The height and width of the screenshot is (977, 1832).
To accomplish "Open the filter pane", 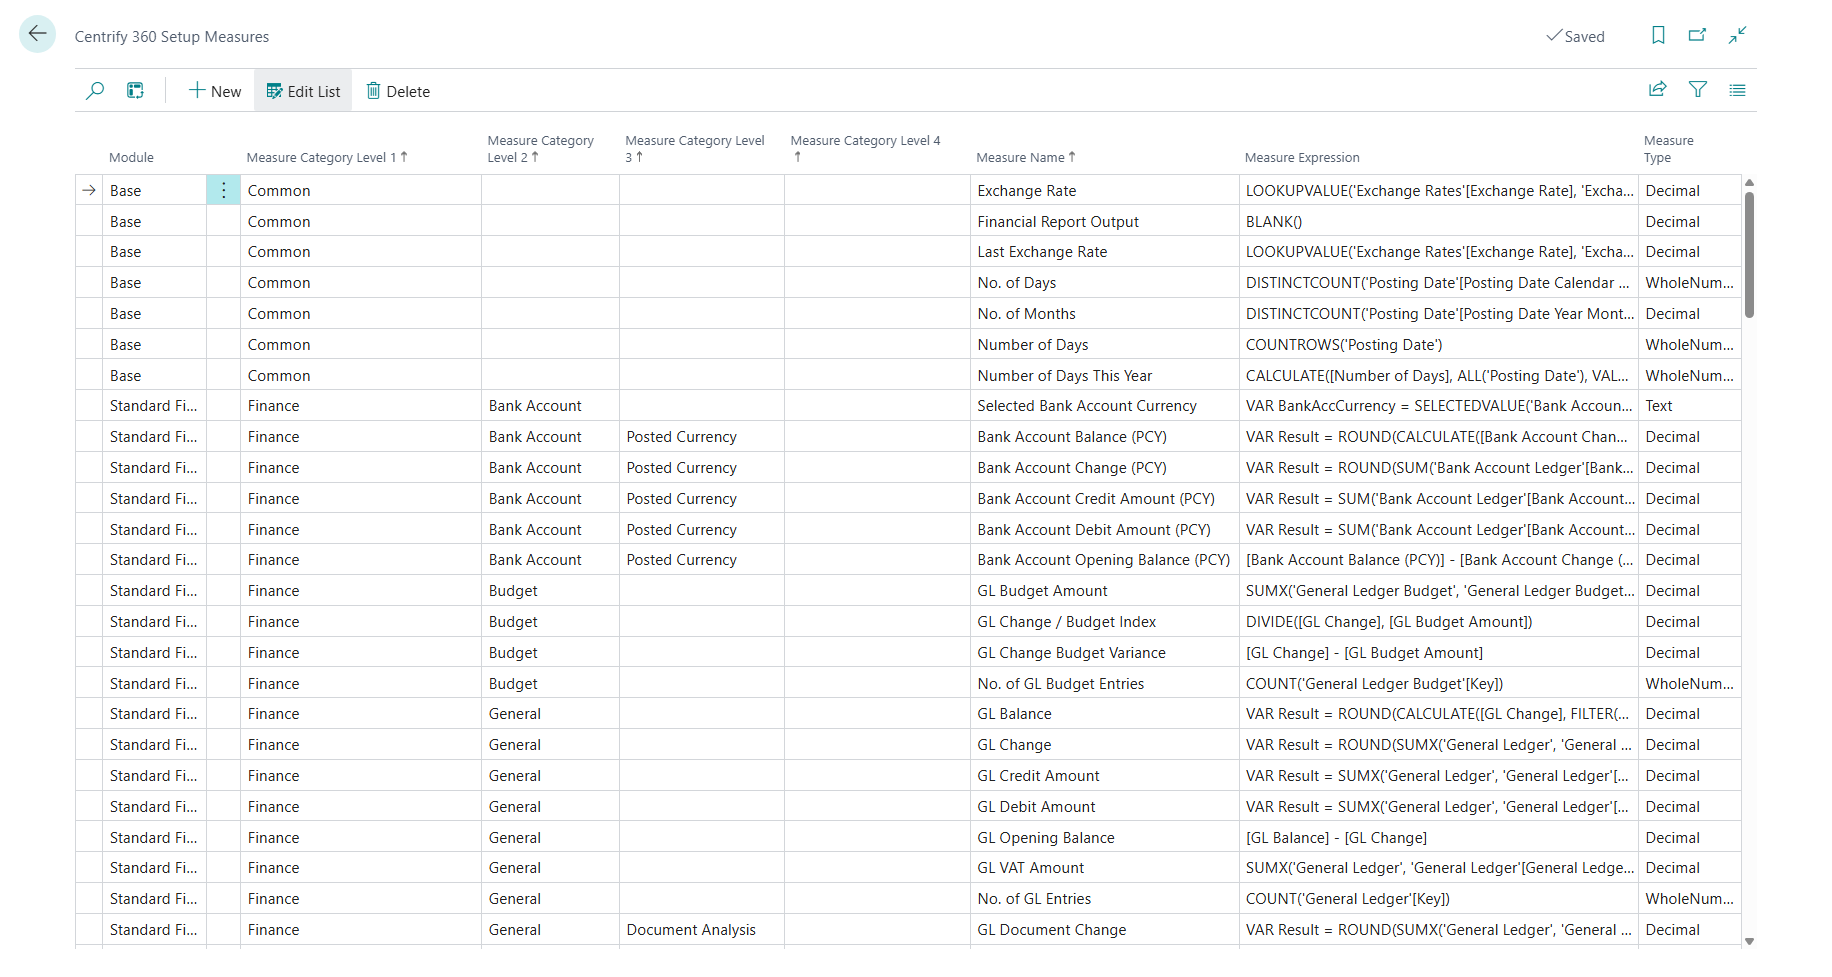I will click(1697, 90).
